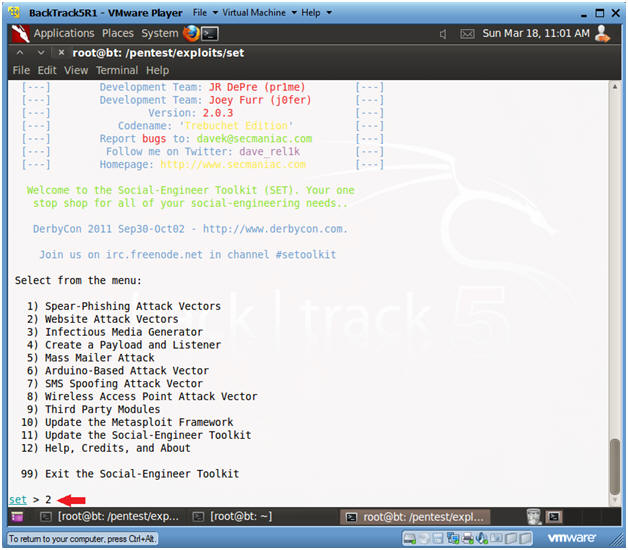The height and width of the screenshot is (550, 628).
Task: Open the Terminal menu in menu bar
Action: click(x=117, y=71)
